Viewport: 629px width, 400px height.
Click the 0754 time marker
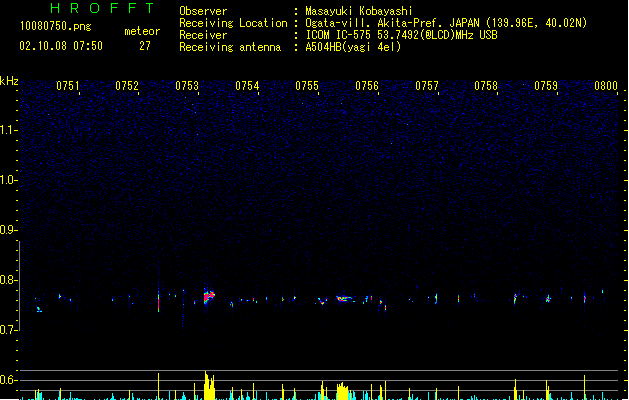[247, 86]
